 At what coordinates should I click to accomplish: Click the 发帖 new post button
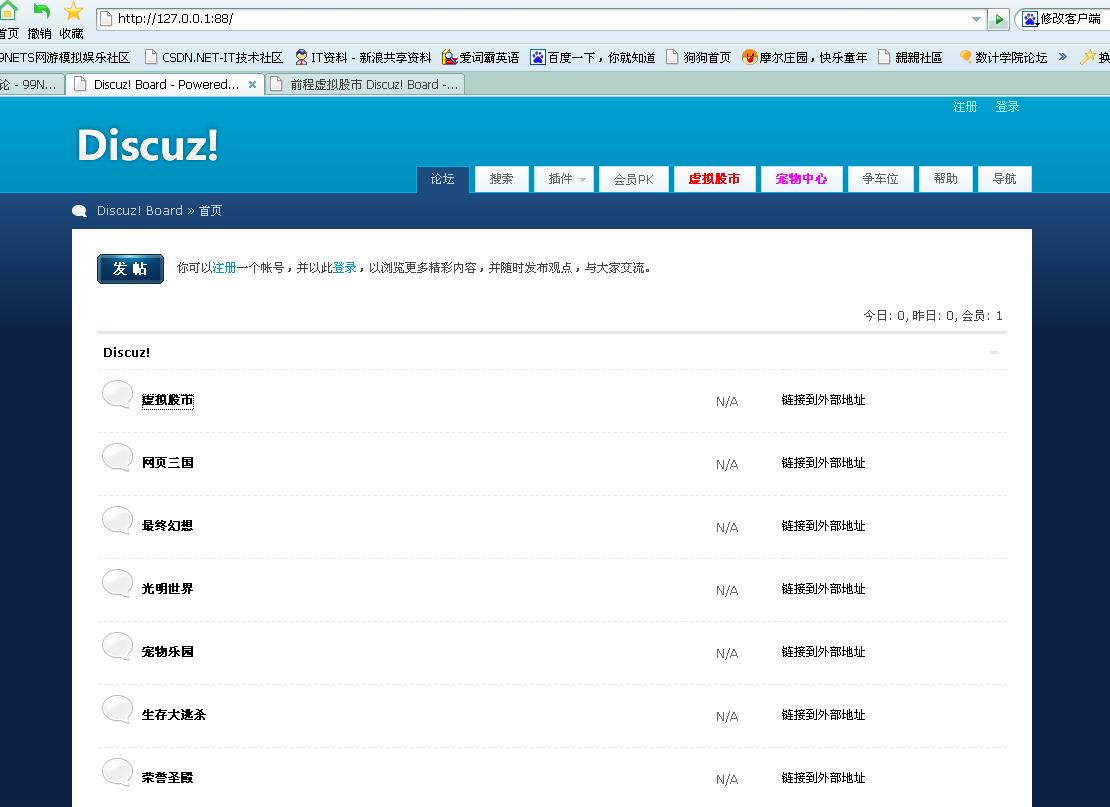pos(130,269)
